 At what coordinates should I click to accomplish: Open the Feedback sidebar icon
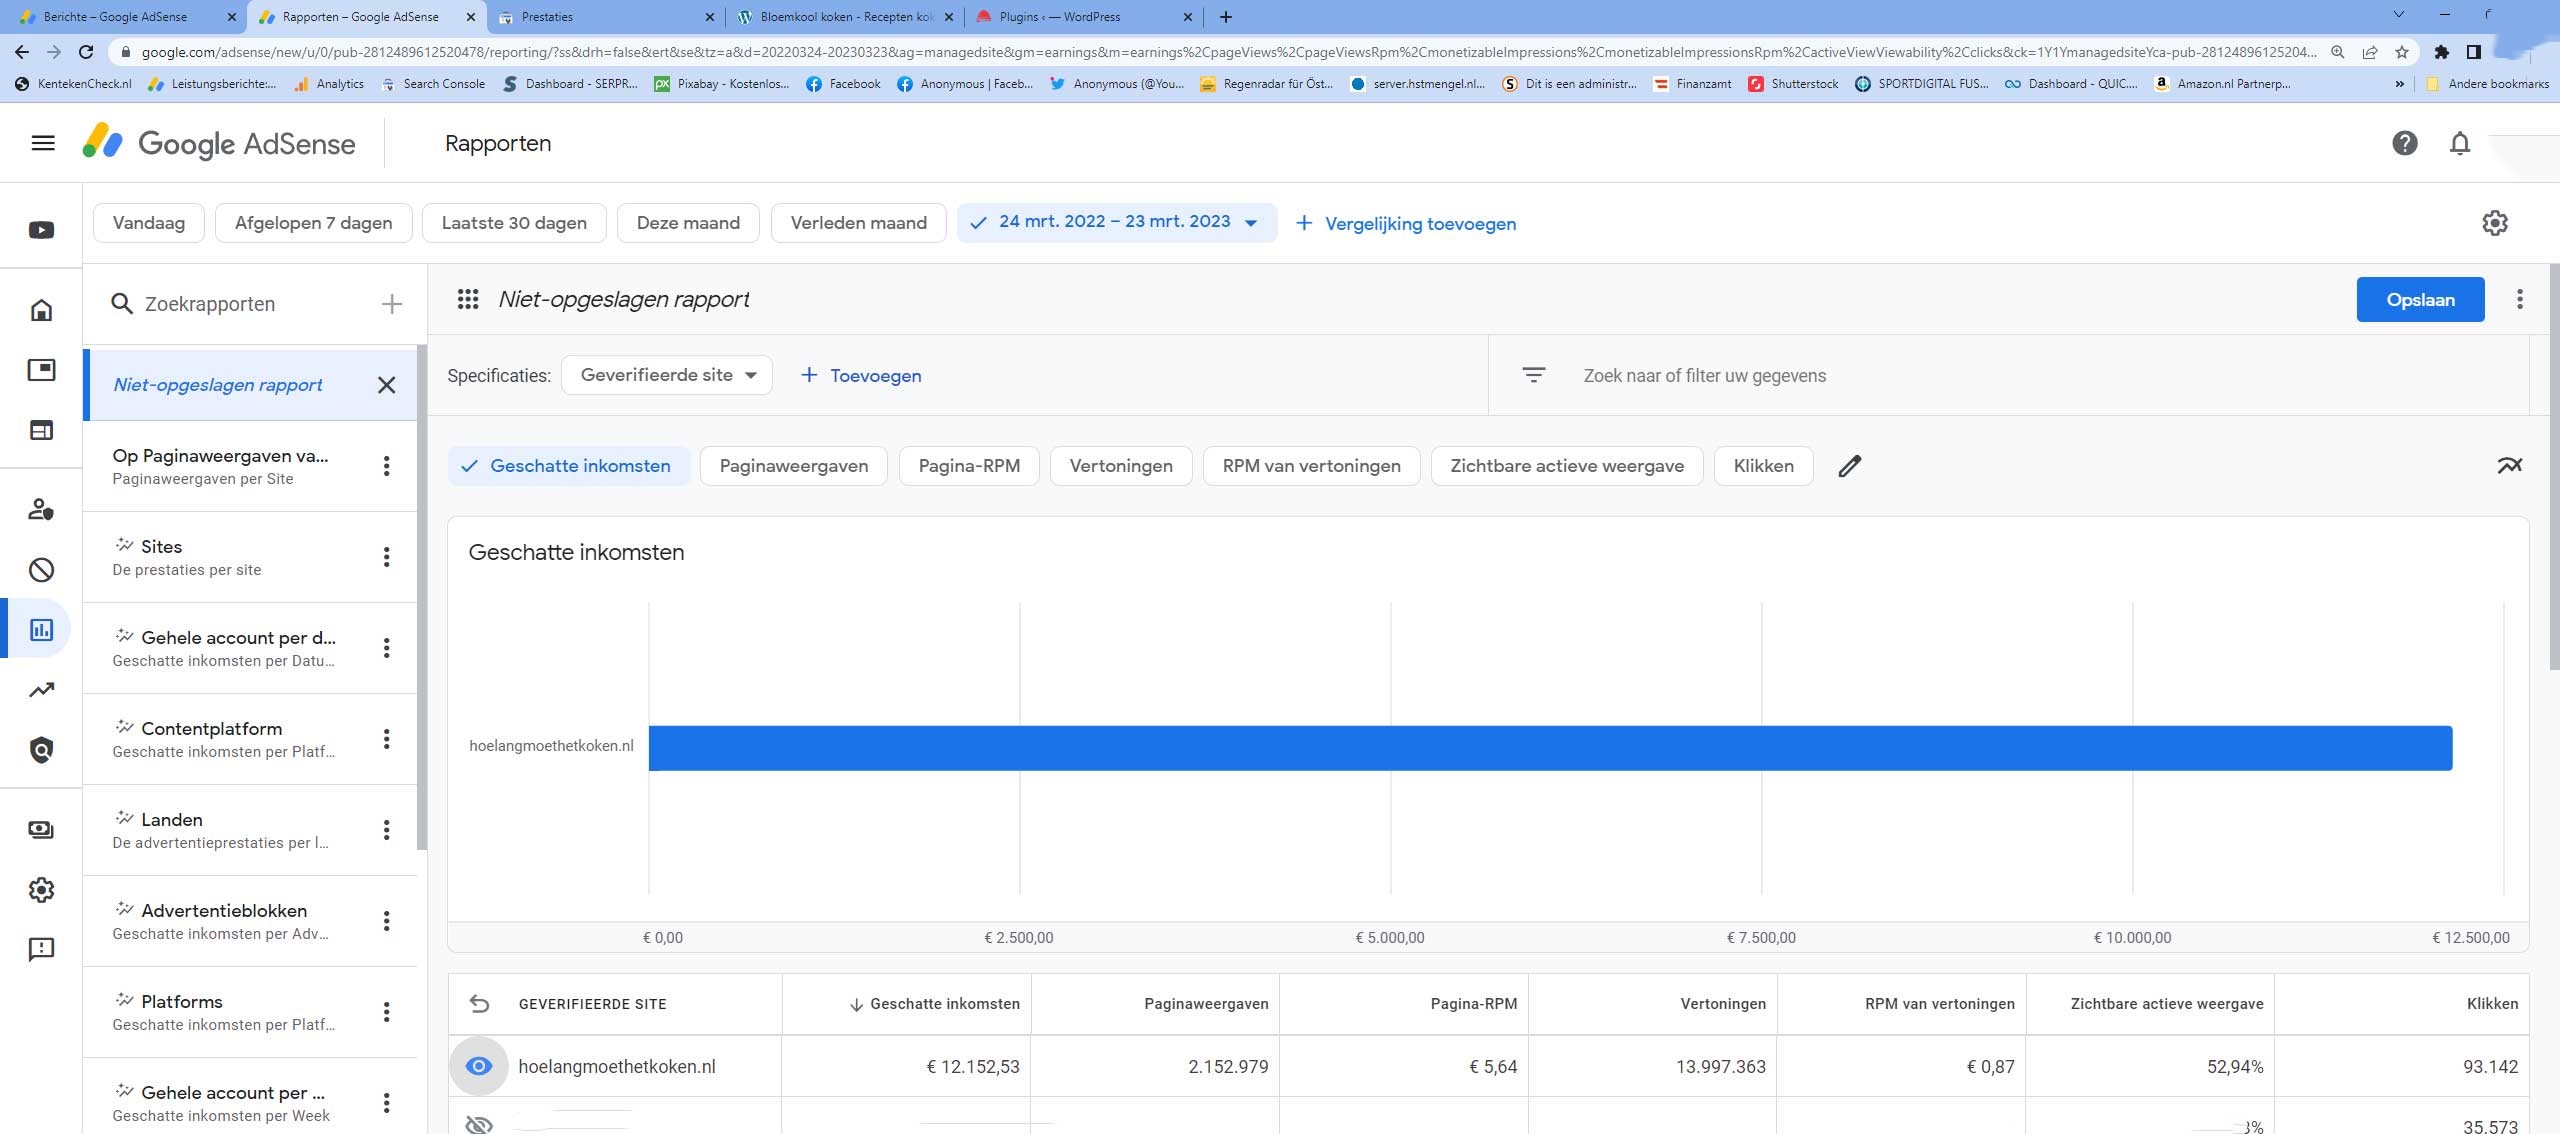click(x=41, y=949)
